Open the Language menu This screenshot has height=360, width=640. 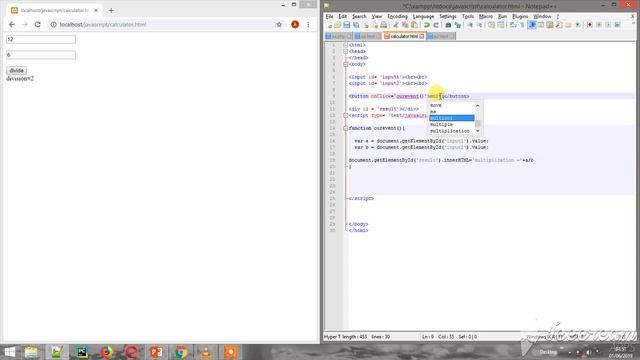click(x=424, y=16)
